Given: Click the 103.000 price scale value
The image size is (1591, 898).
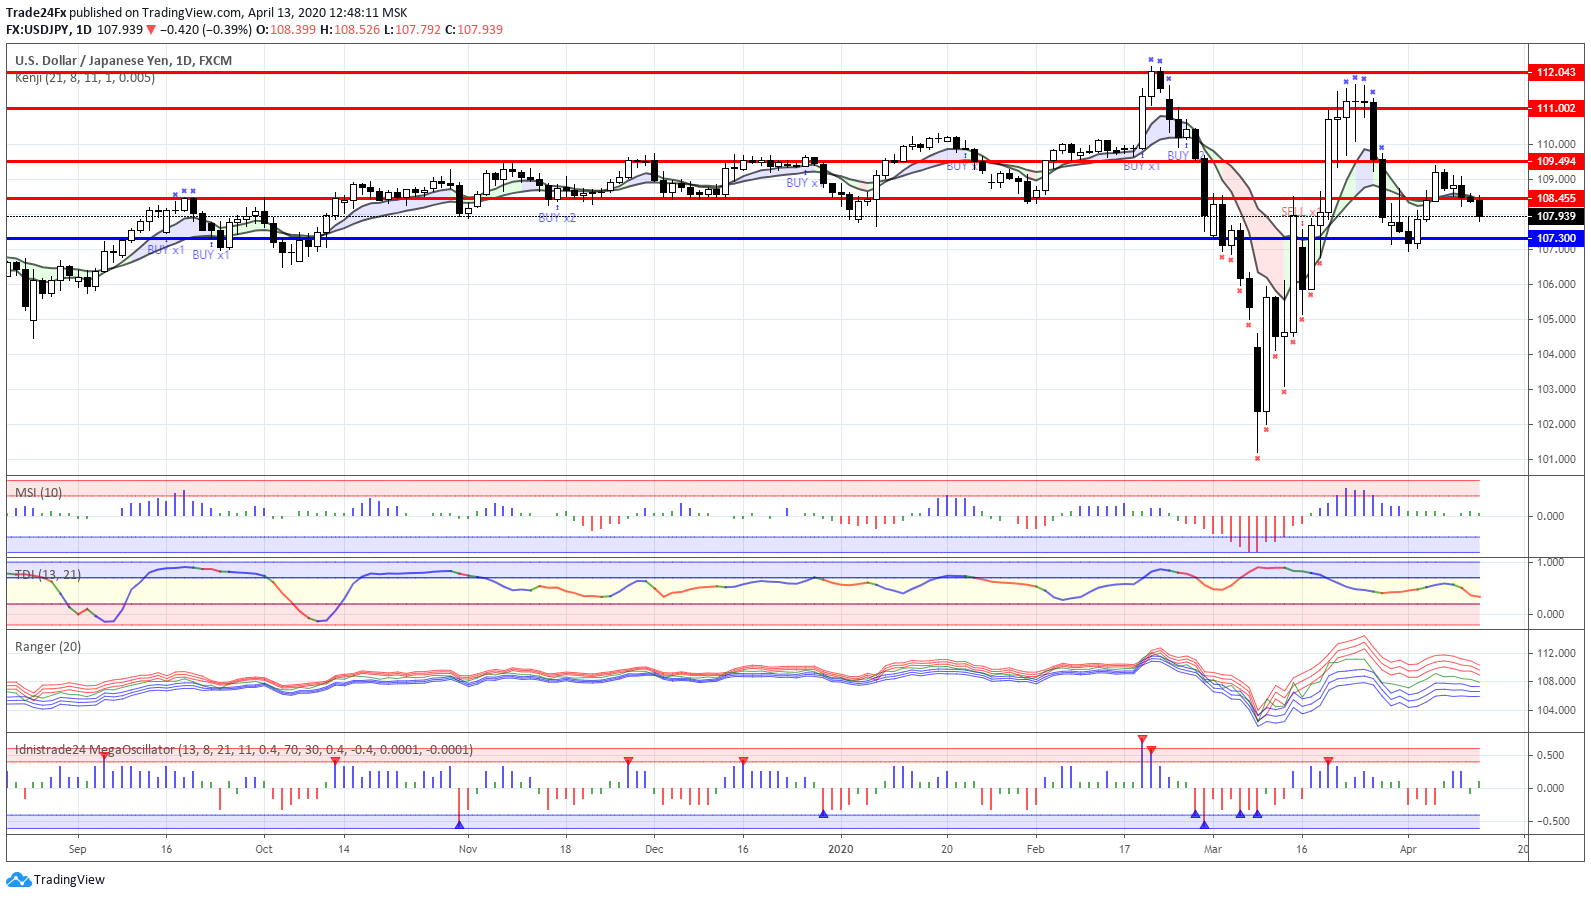Looking at the screenshot, I should click(1557, 389).
